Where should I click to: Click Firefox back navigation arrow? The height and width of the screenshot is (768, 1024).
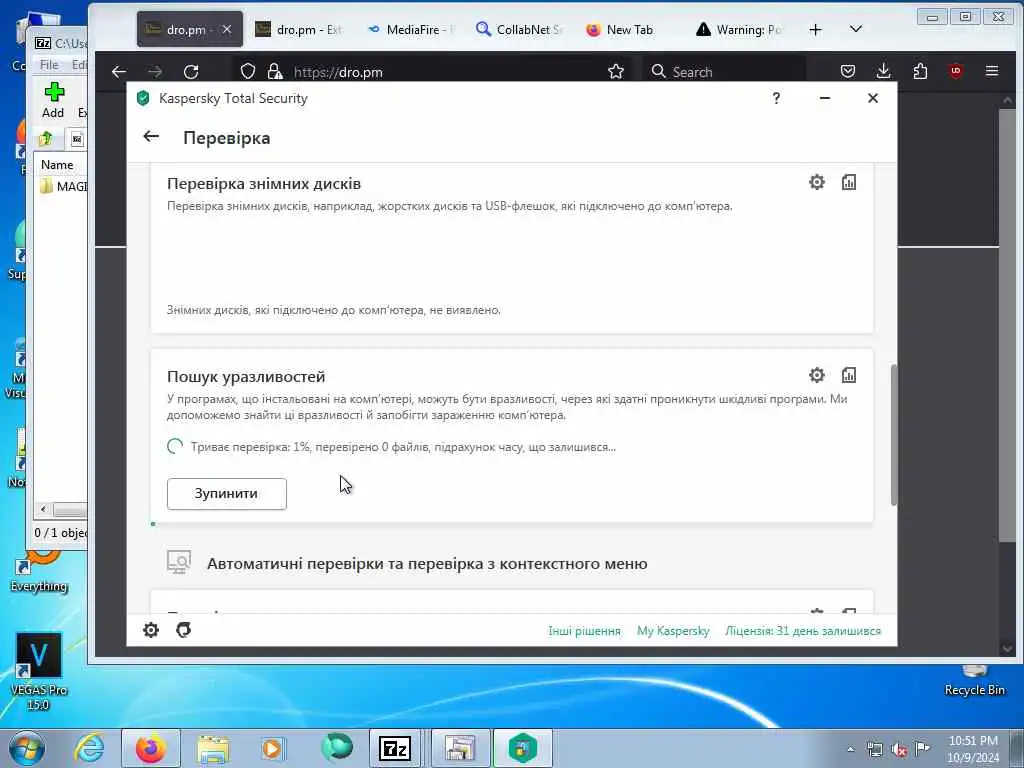coord(119,72)
